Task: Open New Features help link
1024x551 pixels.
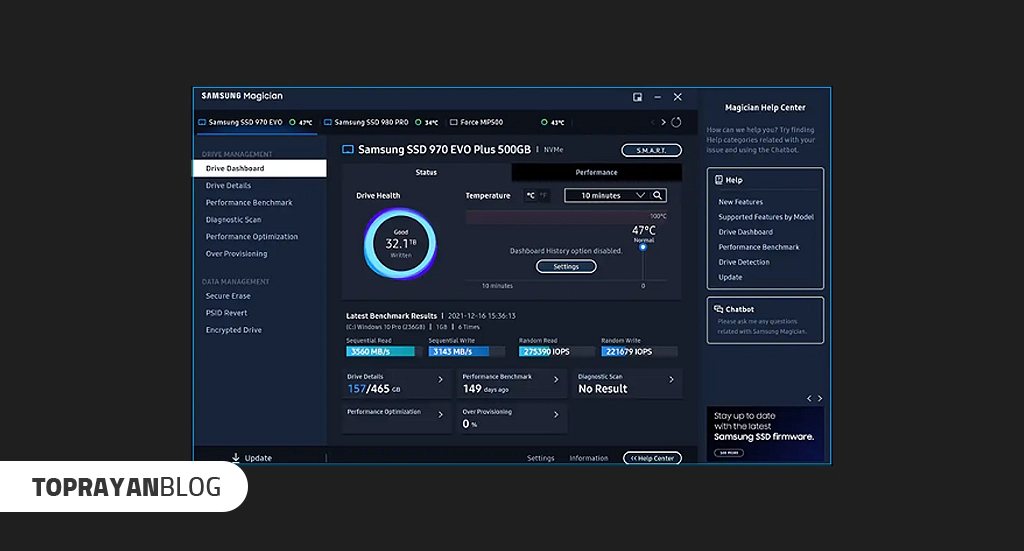Action: 741,202
